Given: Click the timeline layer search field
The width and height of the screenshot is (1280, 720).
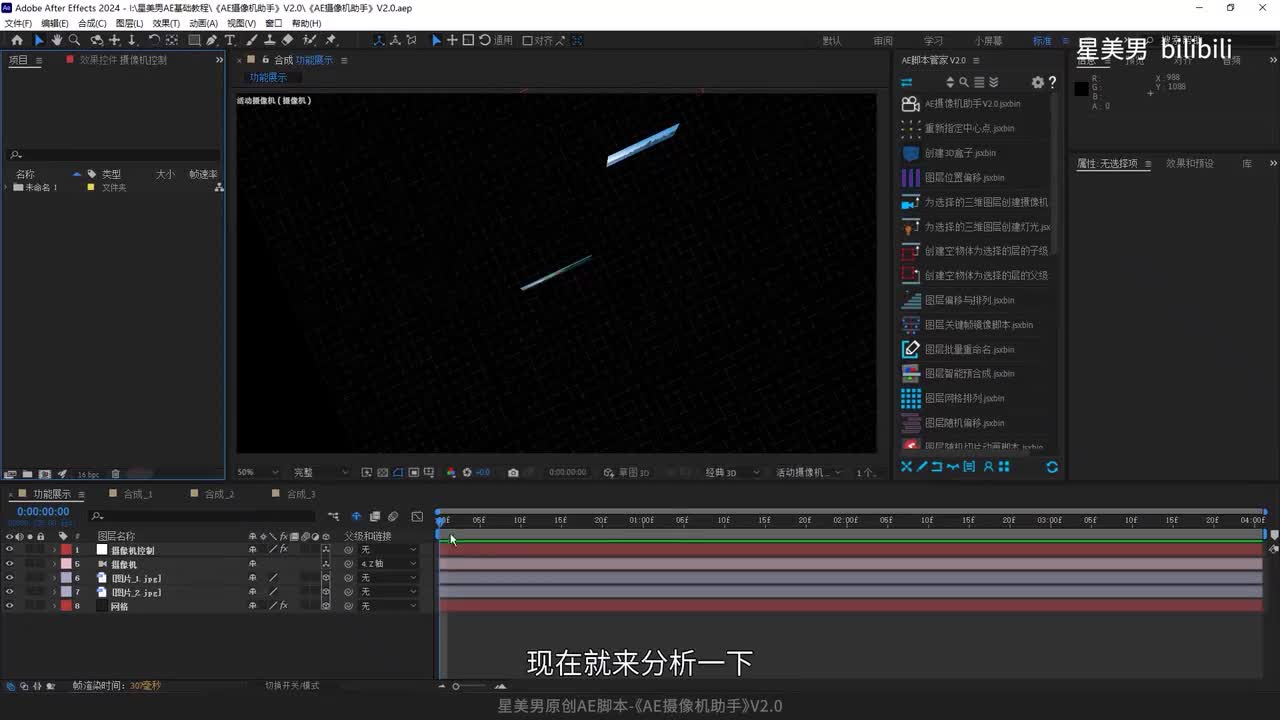Looking at the screenshot, I should click(x=200, y=516).
